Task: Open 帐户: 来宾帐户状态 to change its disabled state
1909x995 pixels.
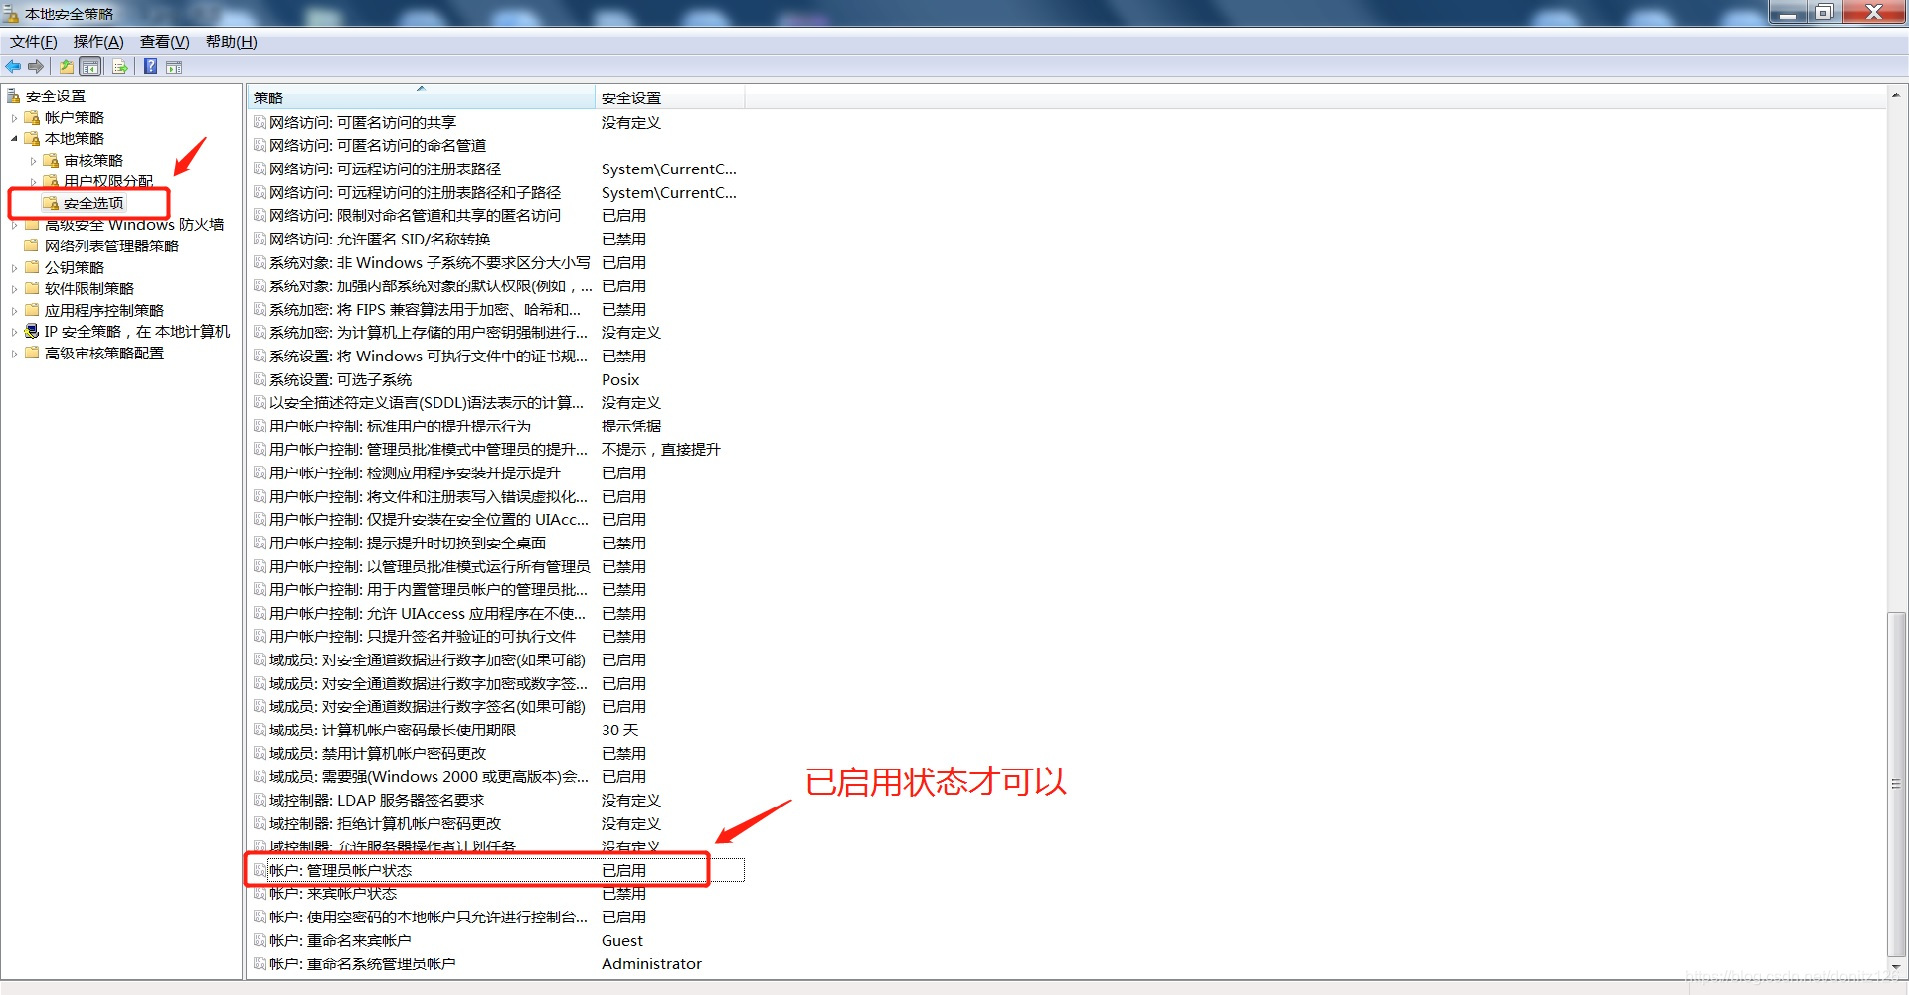Action: pyautogui.click(x=335, y=893)
